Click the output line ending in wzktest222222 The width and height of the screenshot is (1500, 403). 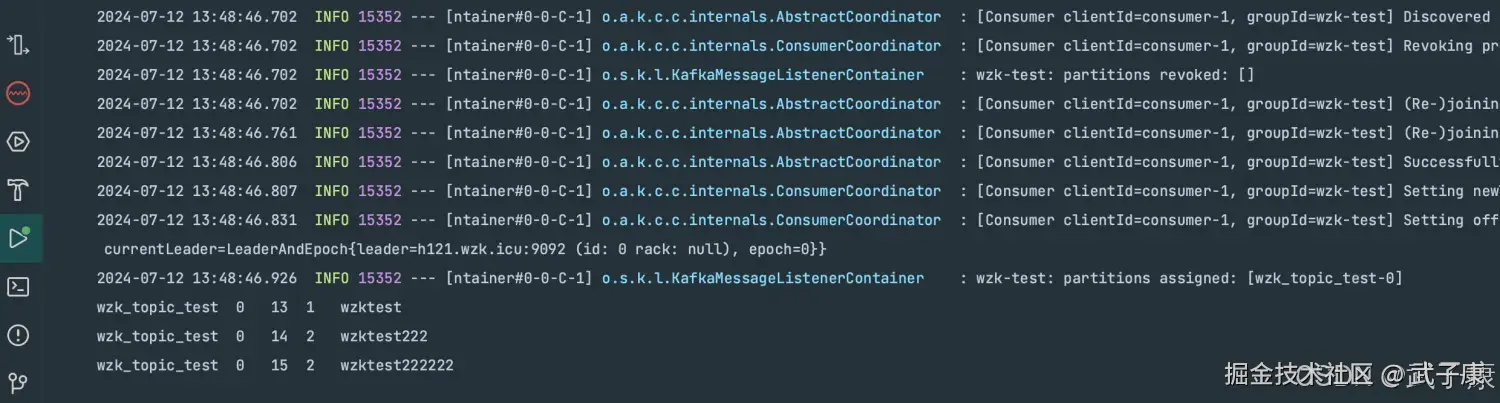[x=275, y=365]
